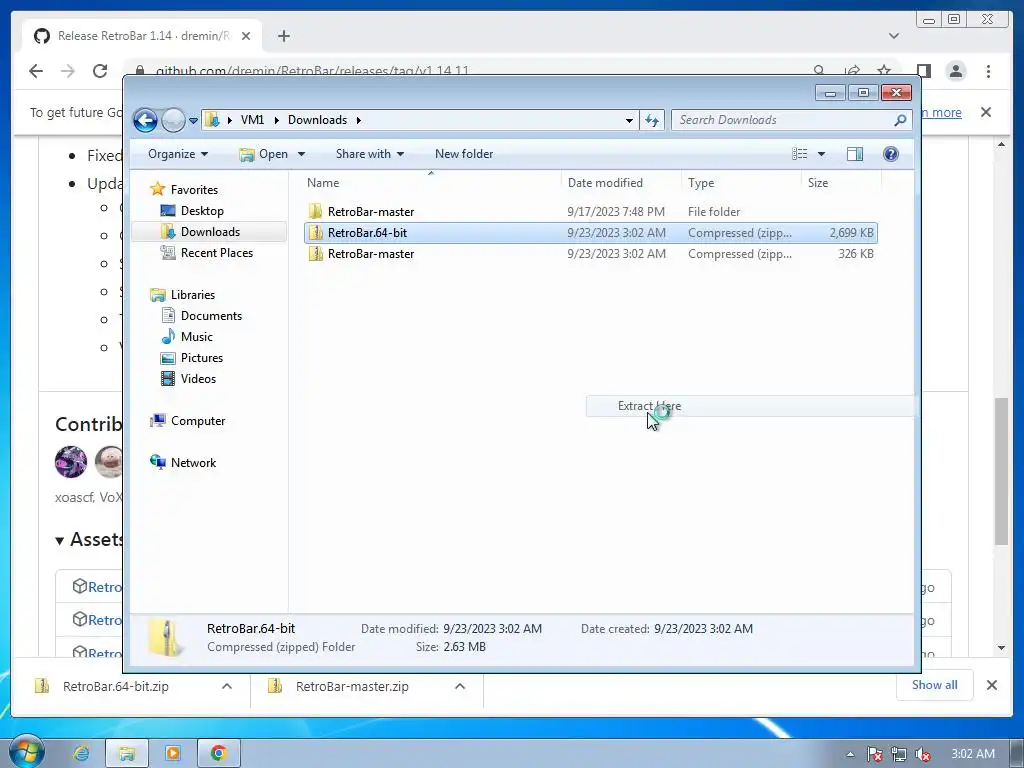The height and width of the screenshot is (768, 1024).
Task: Select the RetroBar-master 326 KB zip file
Action: point(591,254)
